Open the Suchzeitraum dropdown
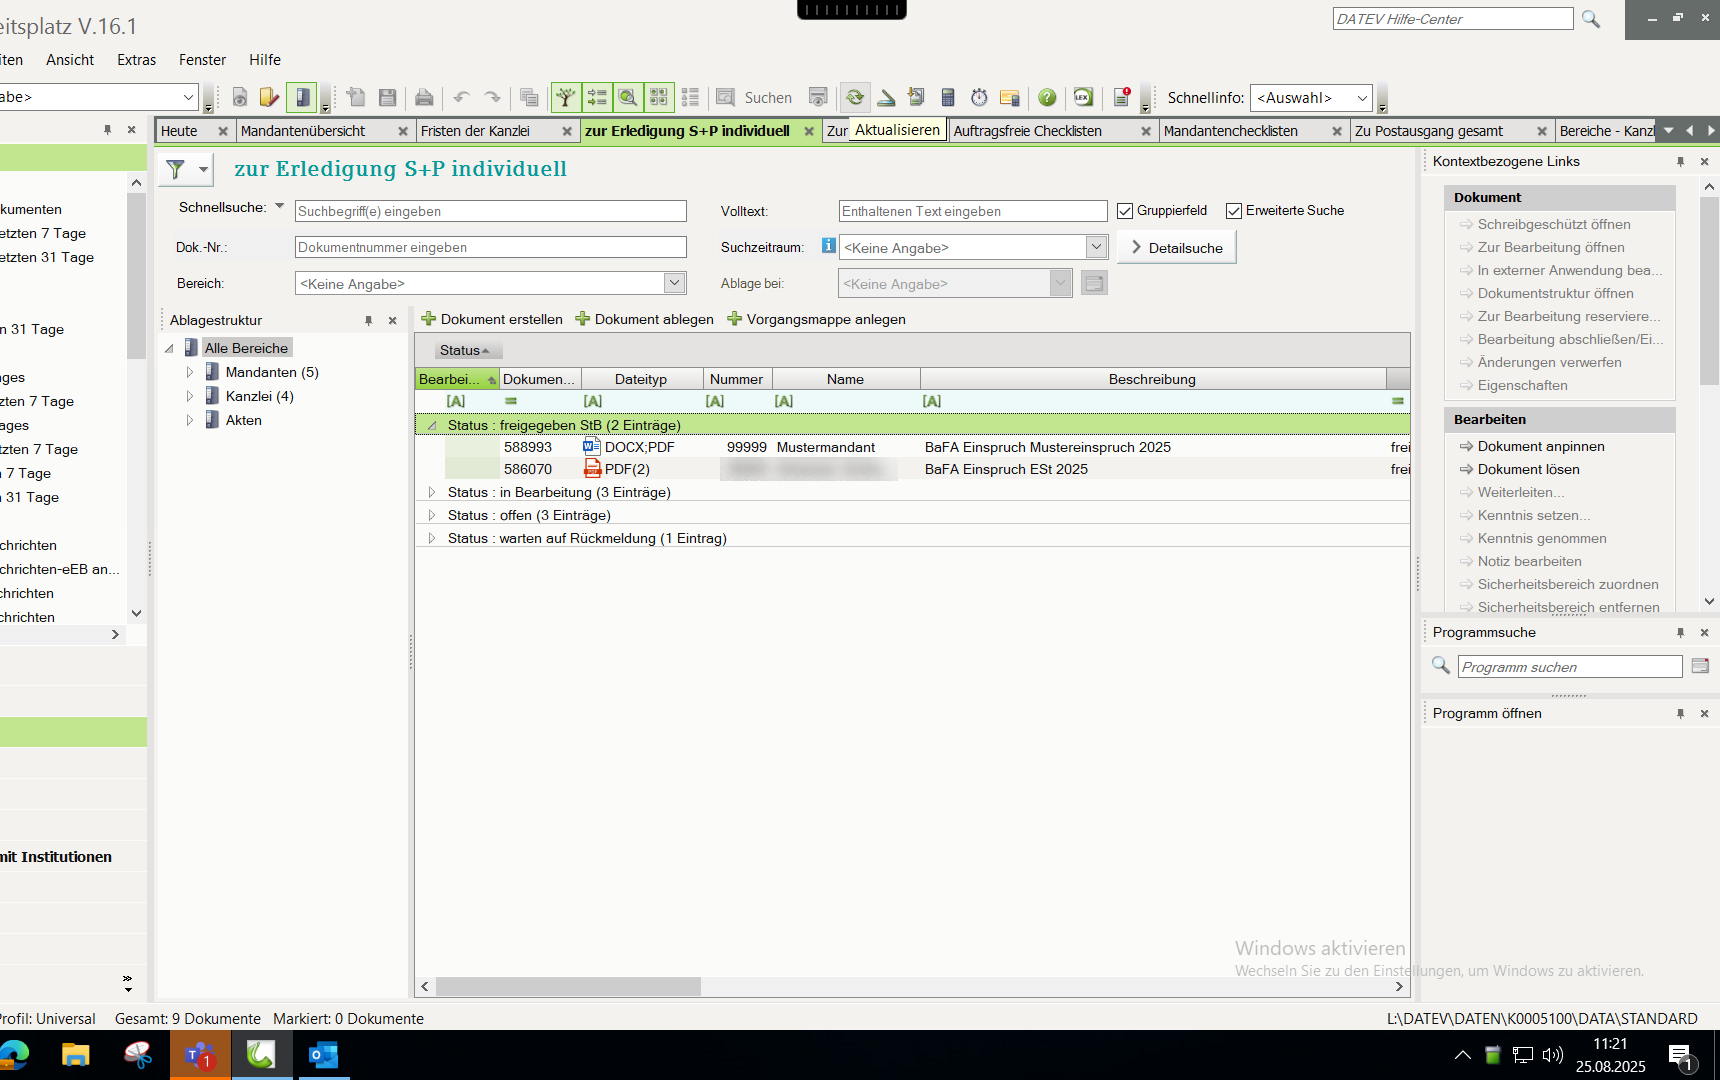Viewport: 1720px width, 1080px height. click(1096, 247)
